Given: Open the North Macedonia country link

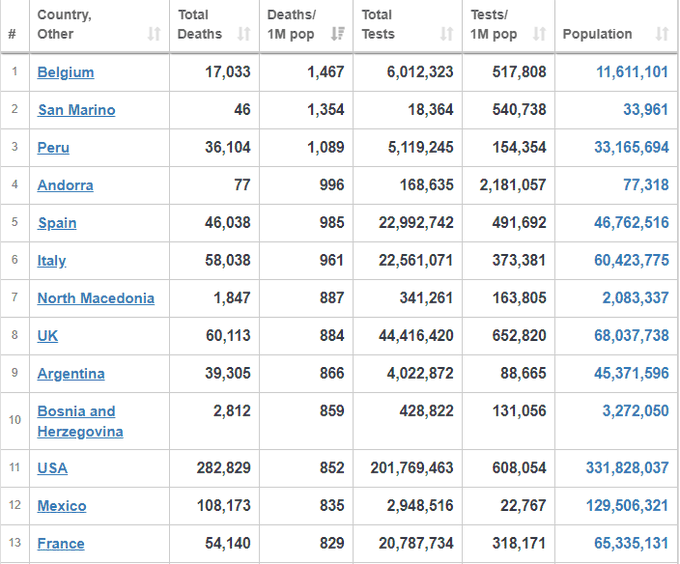Looking at the screenshot, I should (96, 298).
